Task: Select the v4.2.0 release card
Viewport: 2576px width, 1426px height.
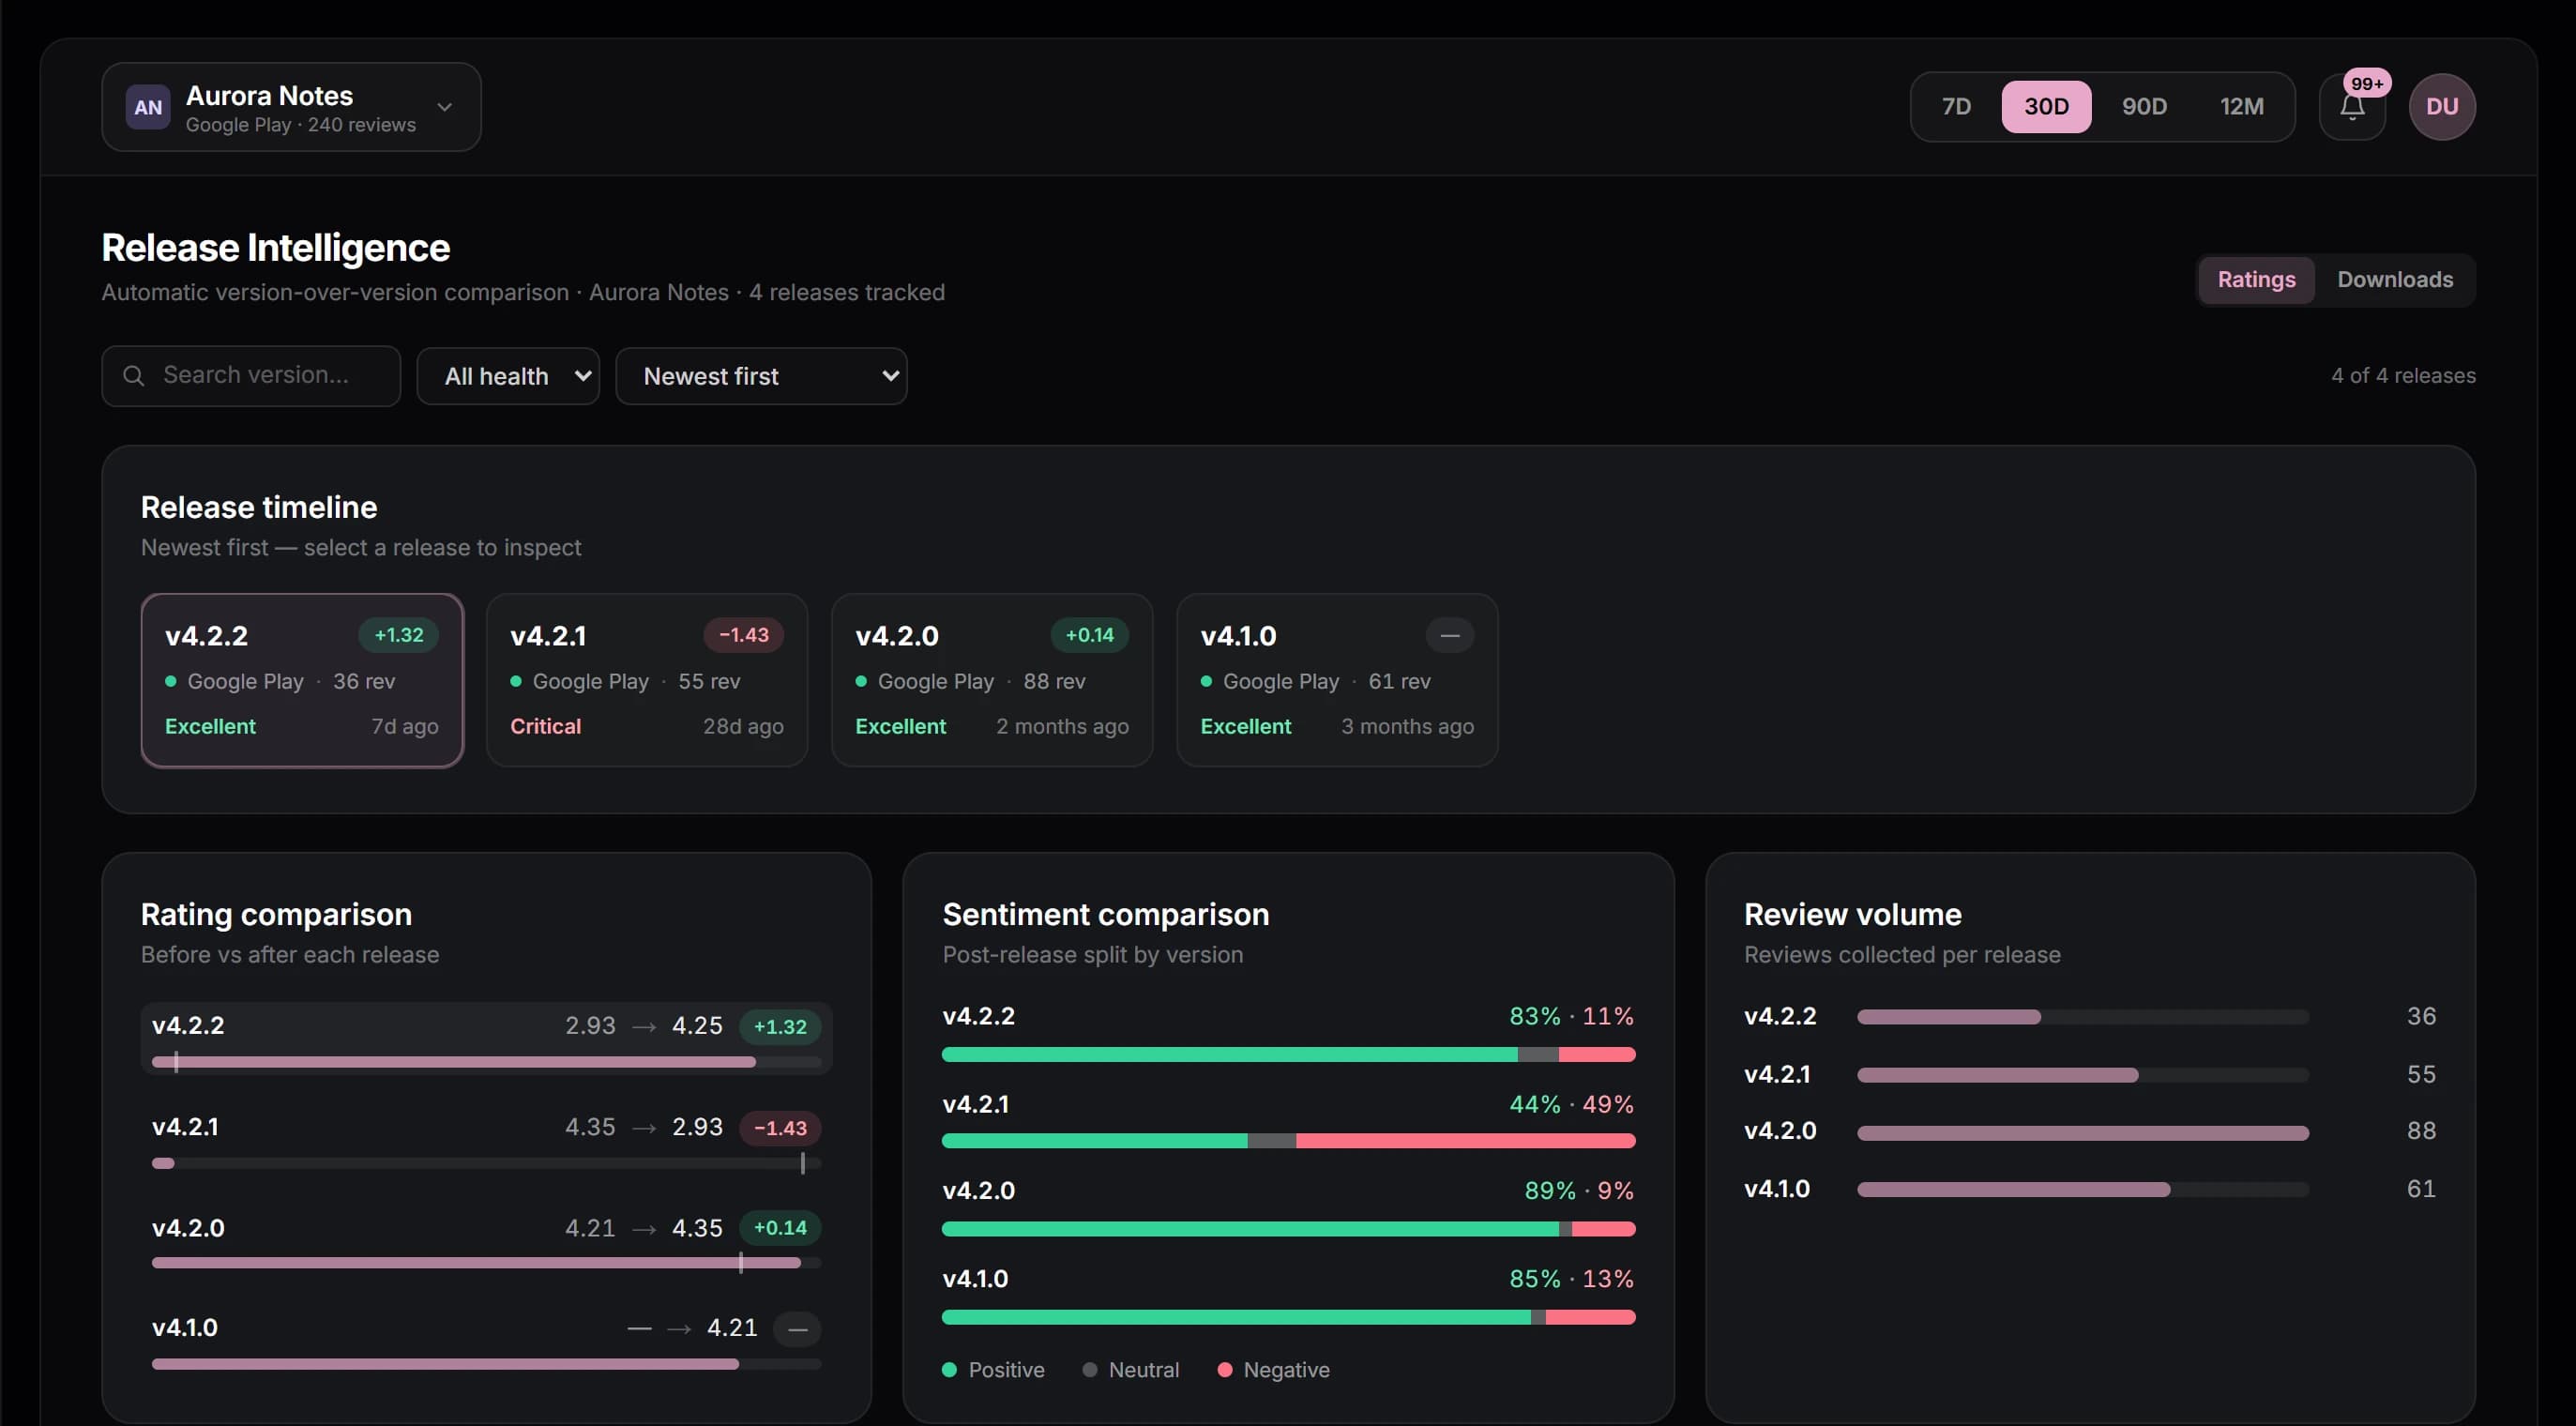Action: pos(992,681)
